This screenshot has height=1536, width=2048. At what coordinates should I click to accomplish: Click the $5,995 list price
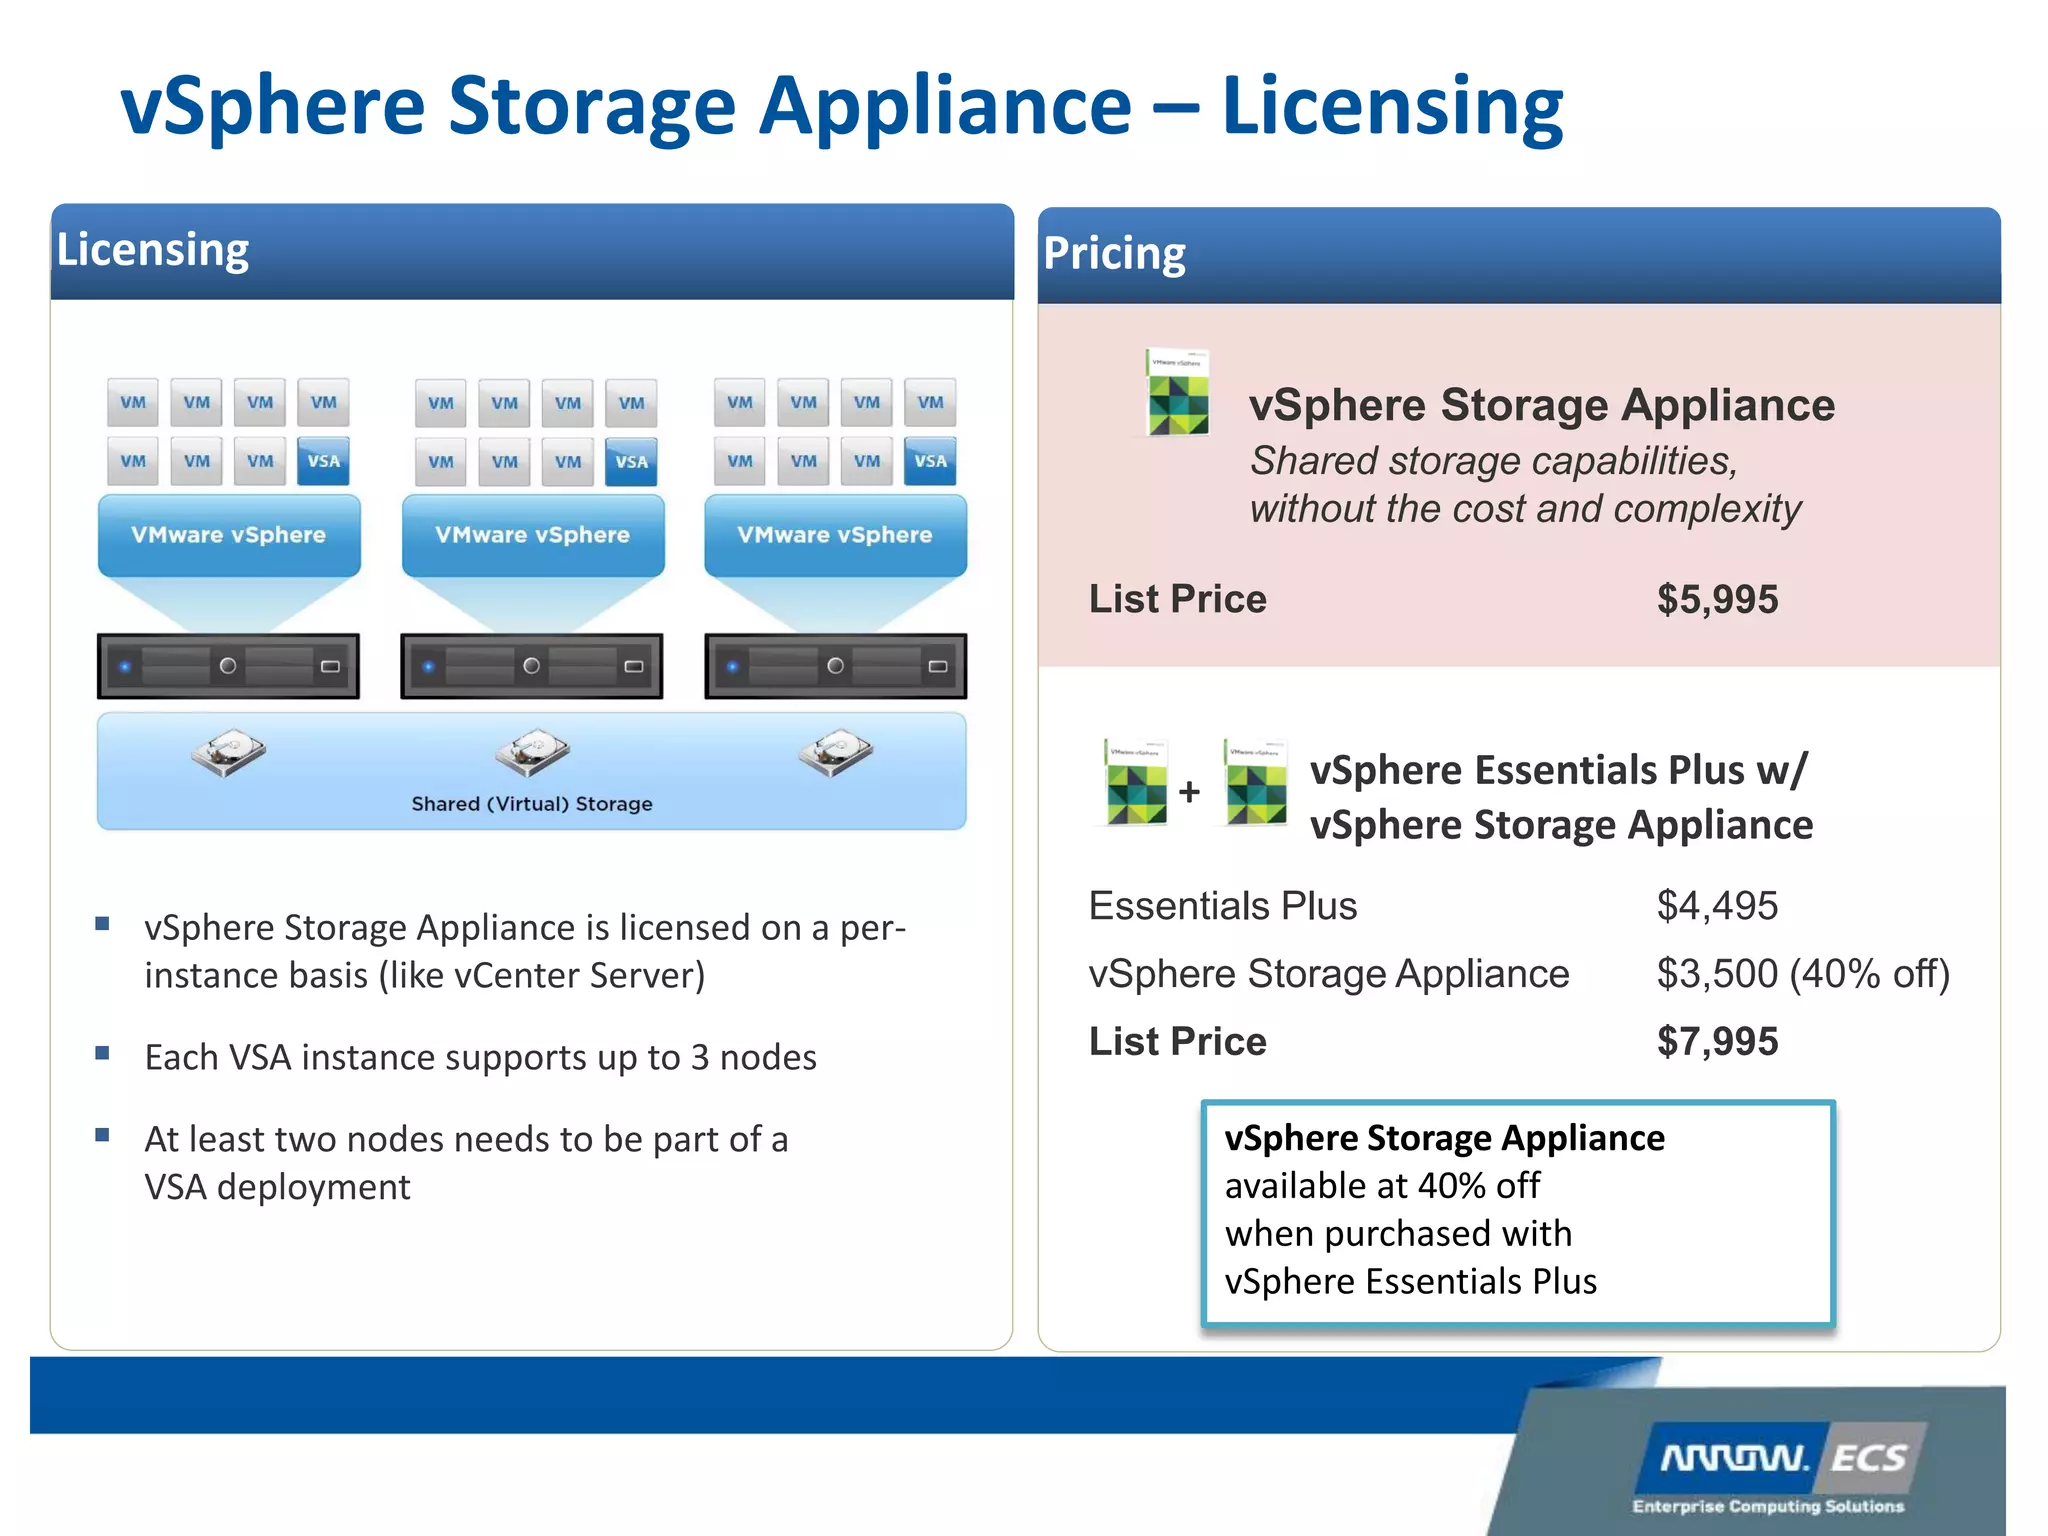point(1717,600)
